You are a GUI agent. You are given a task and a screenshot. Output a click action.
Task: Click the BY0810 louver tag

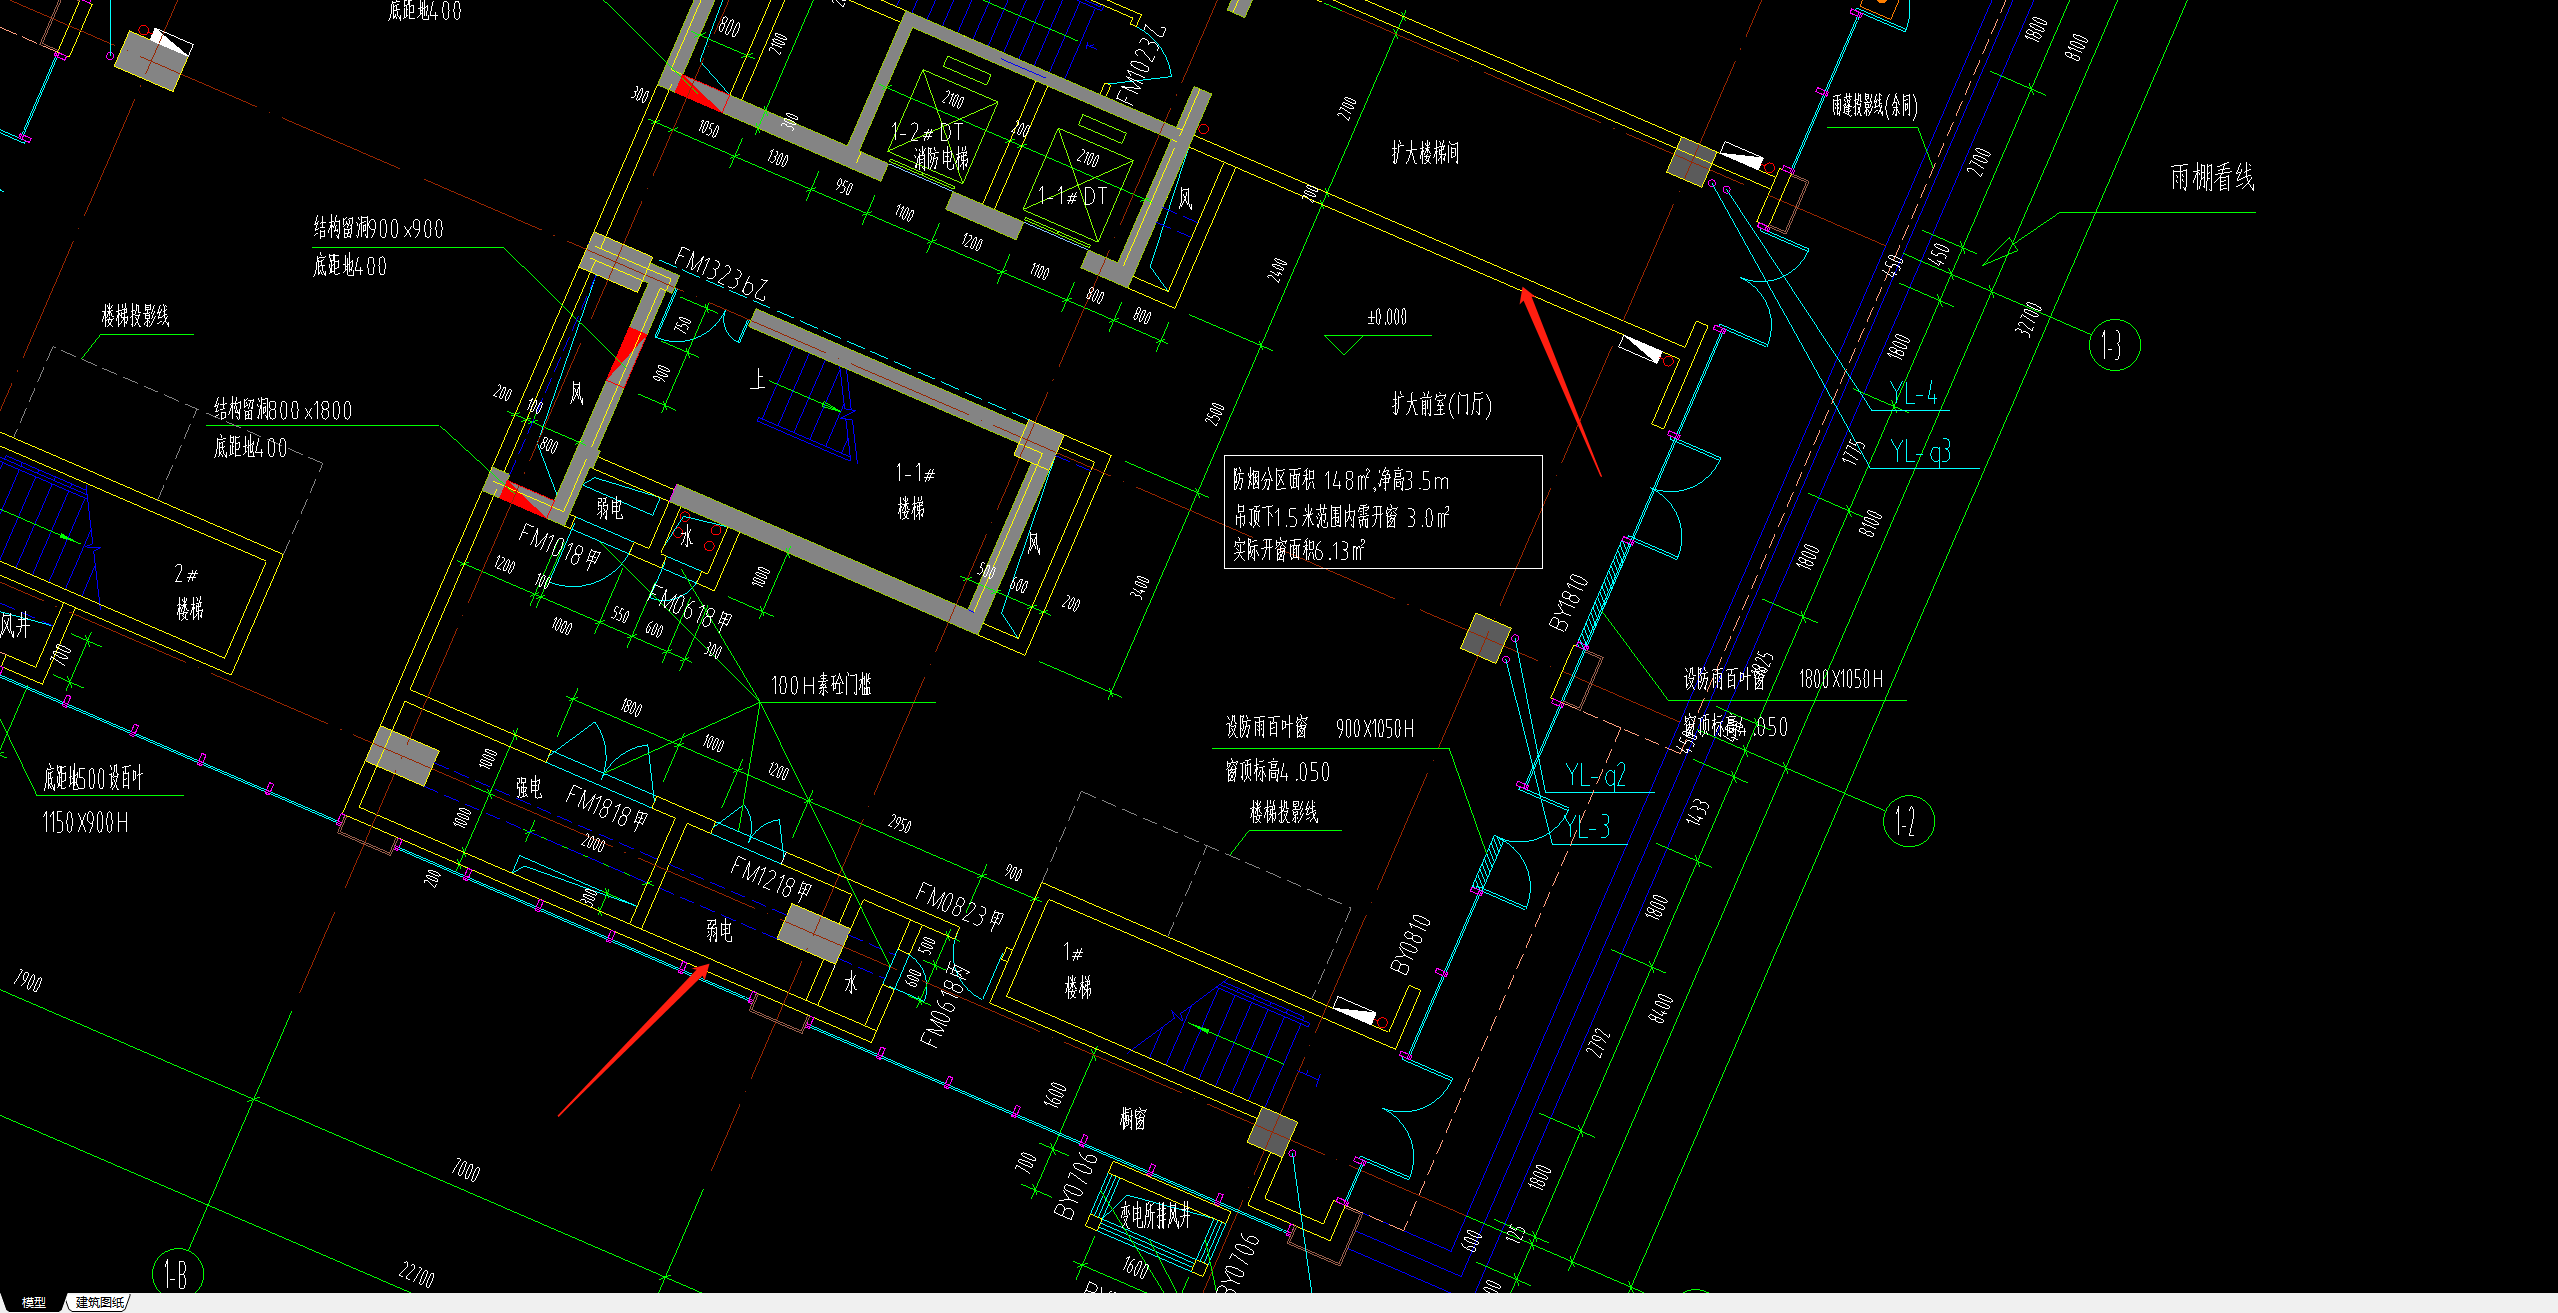pos(1410,944)
